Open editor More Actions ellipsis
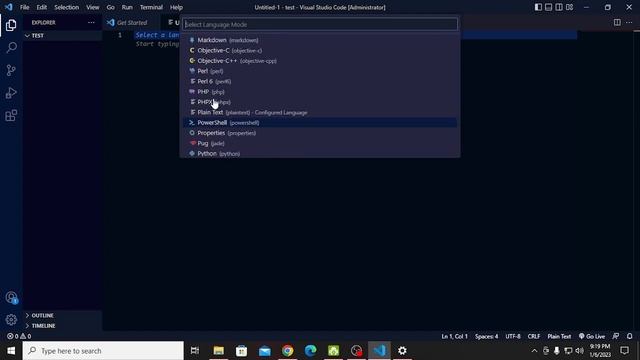 click(629, 22)
